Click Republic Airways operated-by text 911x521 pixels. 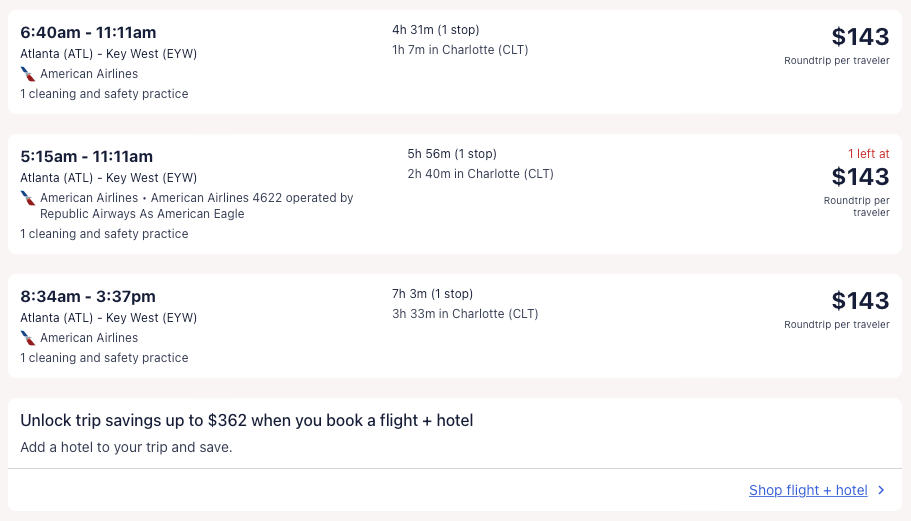(x=142, y=214)
